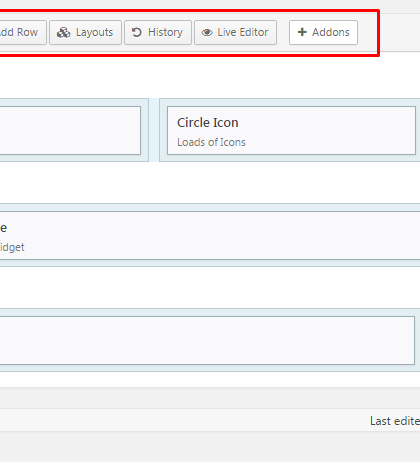Image resolution: width=420 pixels, height=462 pixels.
Task: Click the Add Row button
Action: coord(22,32)
